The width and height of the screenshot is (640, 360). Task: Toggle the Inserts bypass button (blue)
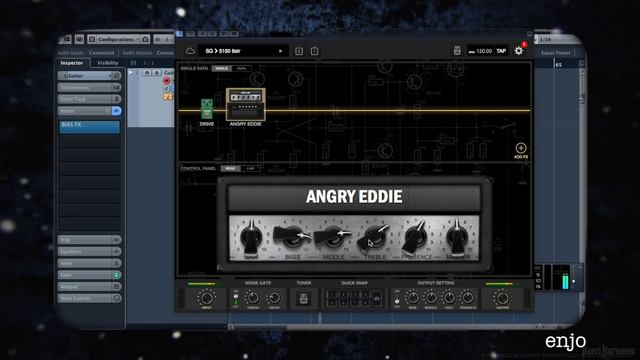tap(117, 111)
